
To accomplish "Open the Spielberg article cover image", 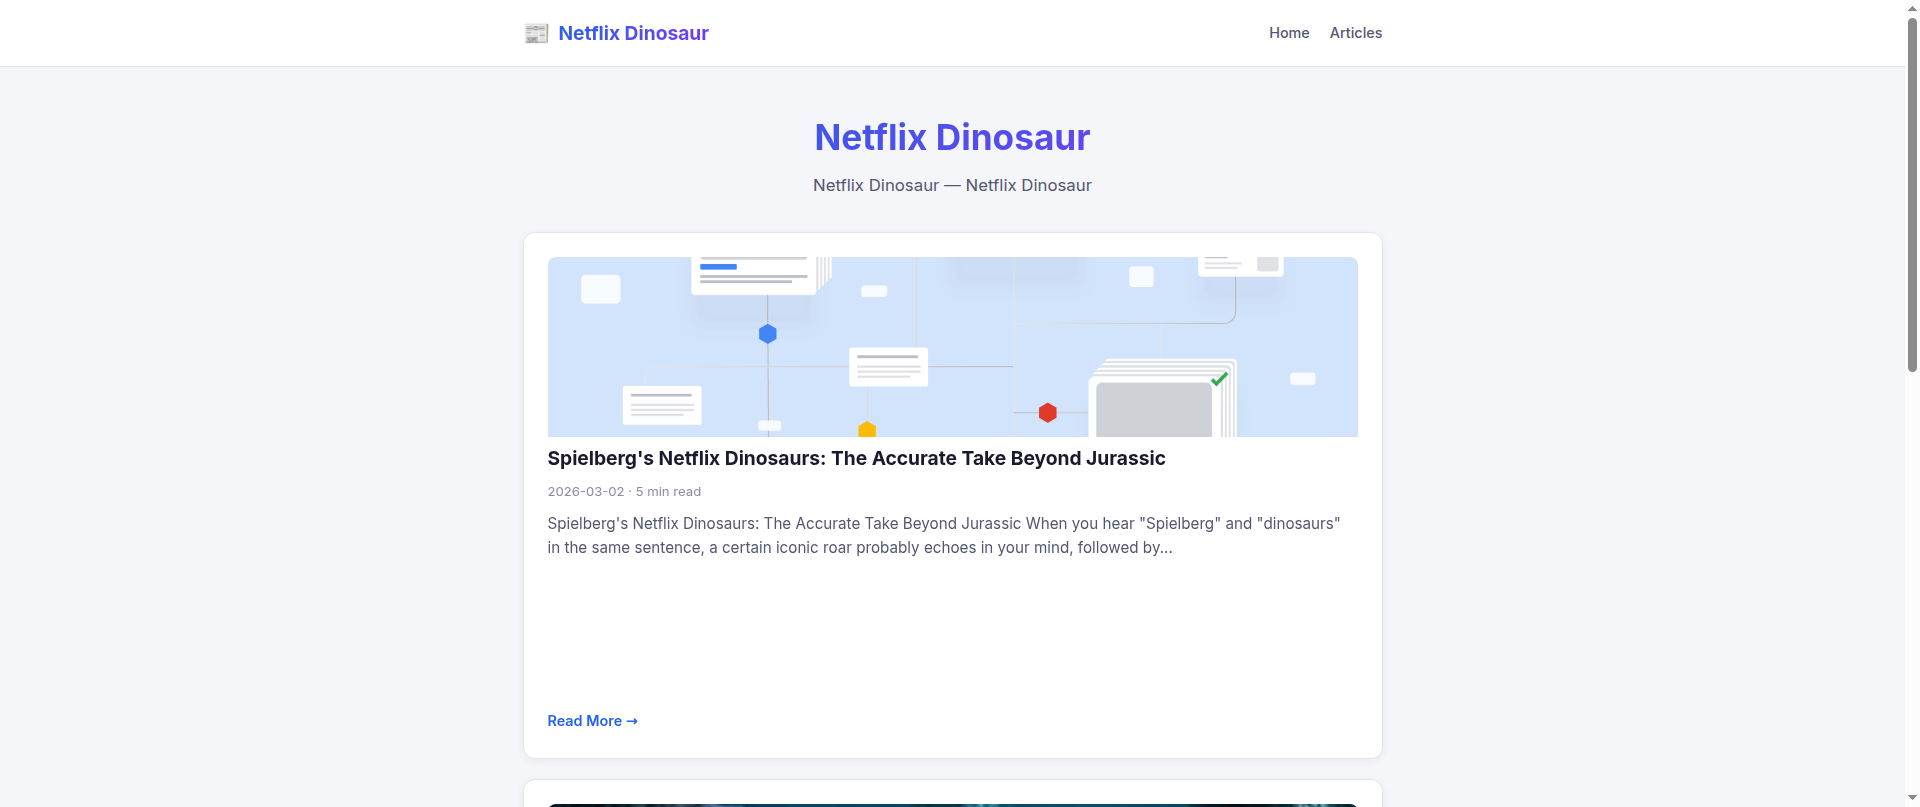I will tap(952, 347).
